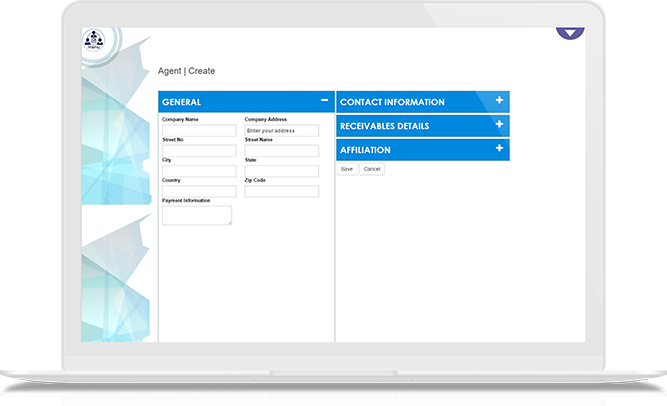Focus the Street Name input field
The width and height of the screenshot is (667, 406).
tap(282, 151)
